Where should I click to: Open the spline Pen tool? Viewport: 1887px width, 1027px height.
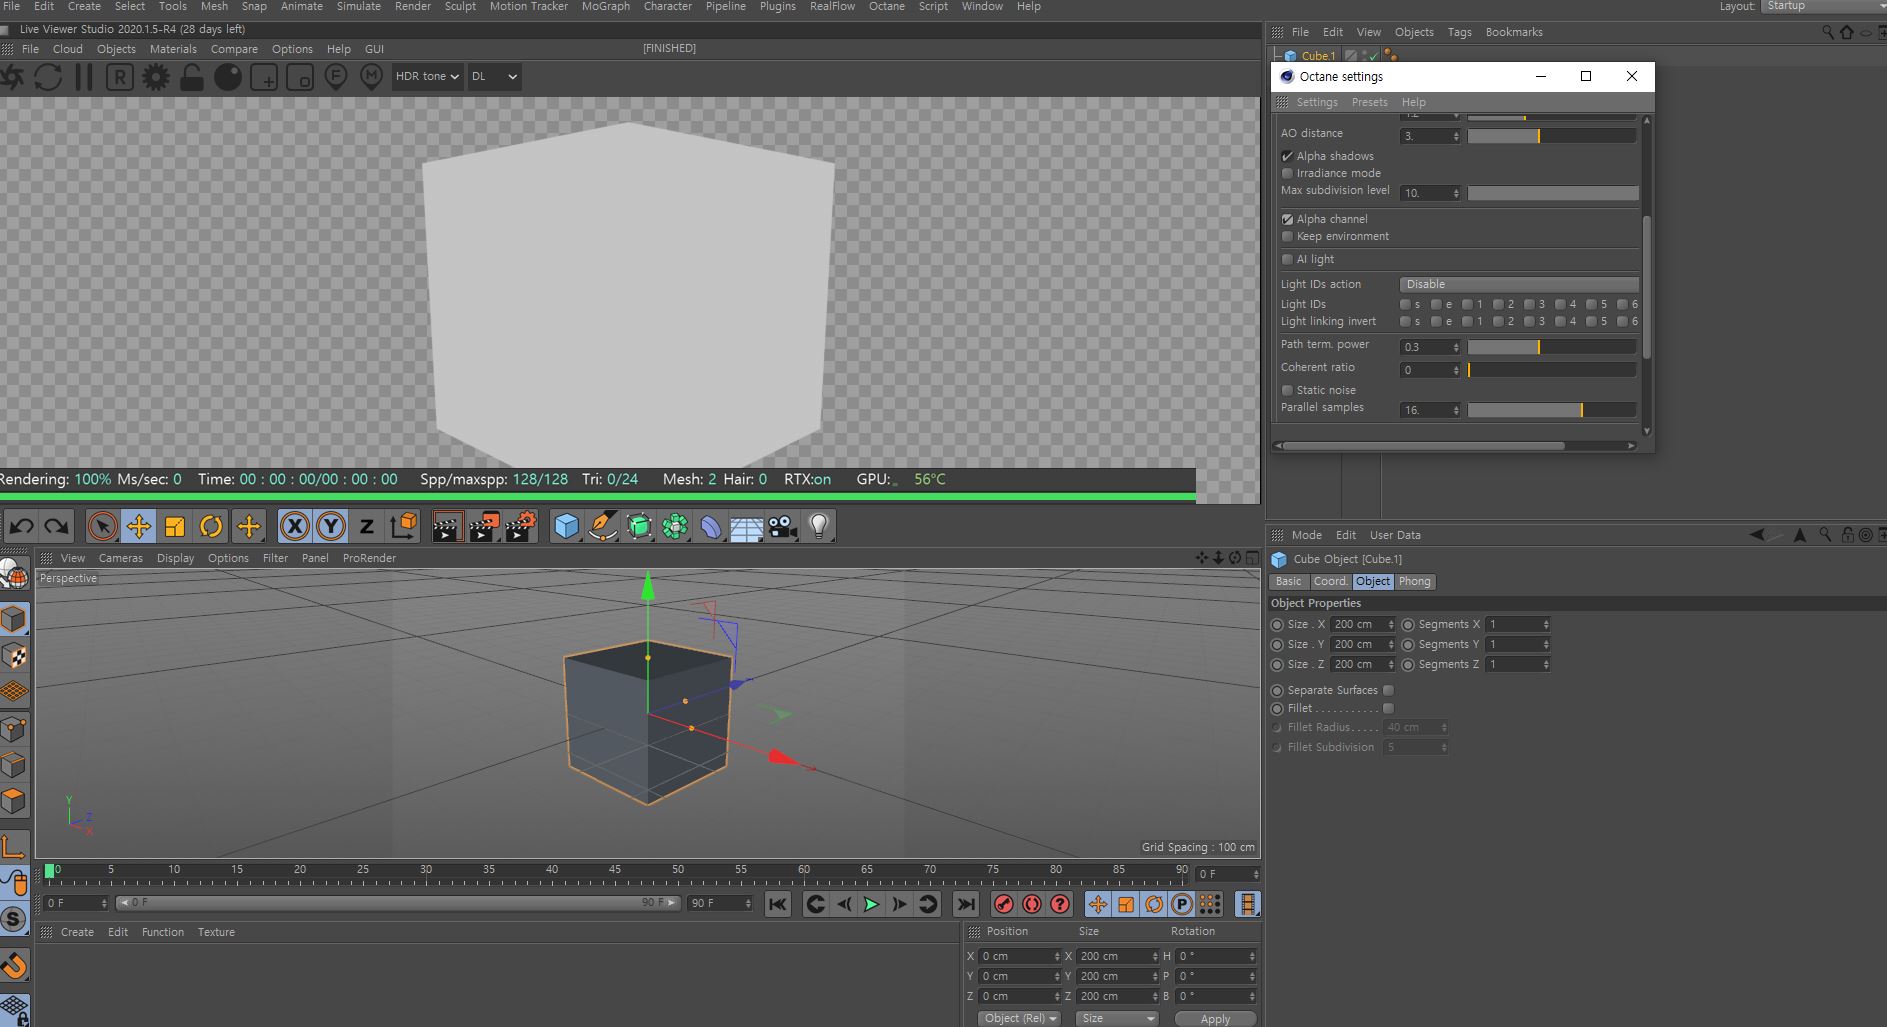(x=603, y=526)
